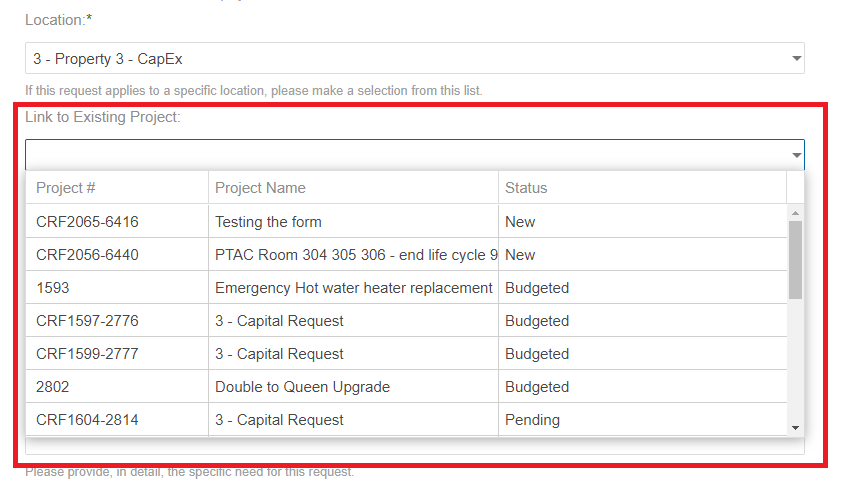This screenshot has height=485, width=847.
Task: Collapse the Link to Existing Project dropdown arrow
Action: click(x=796, y=155)
